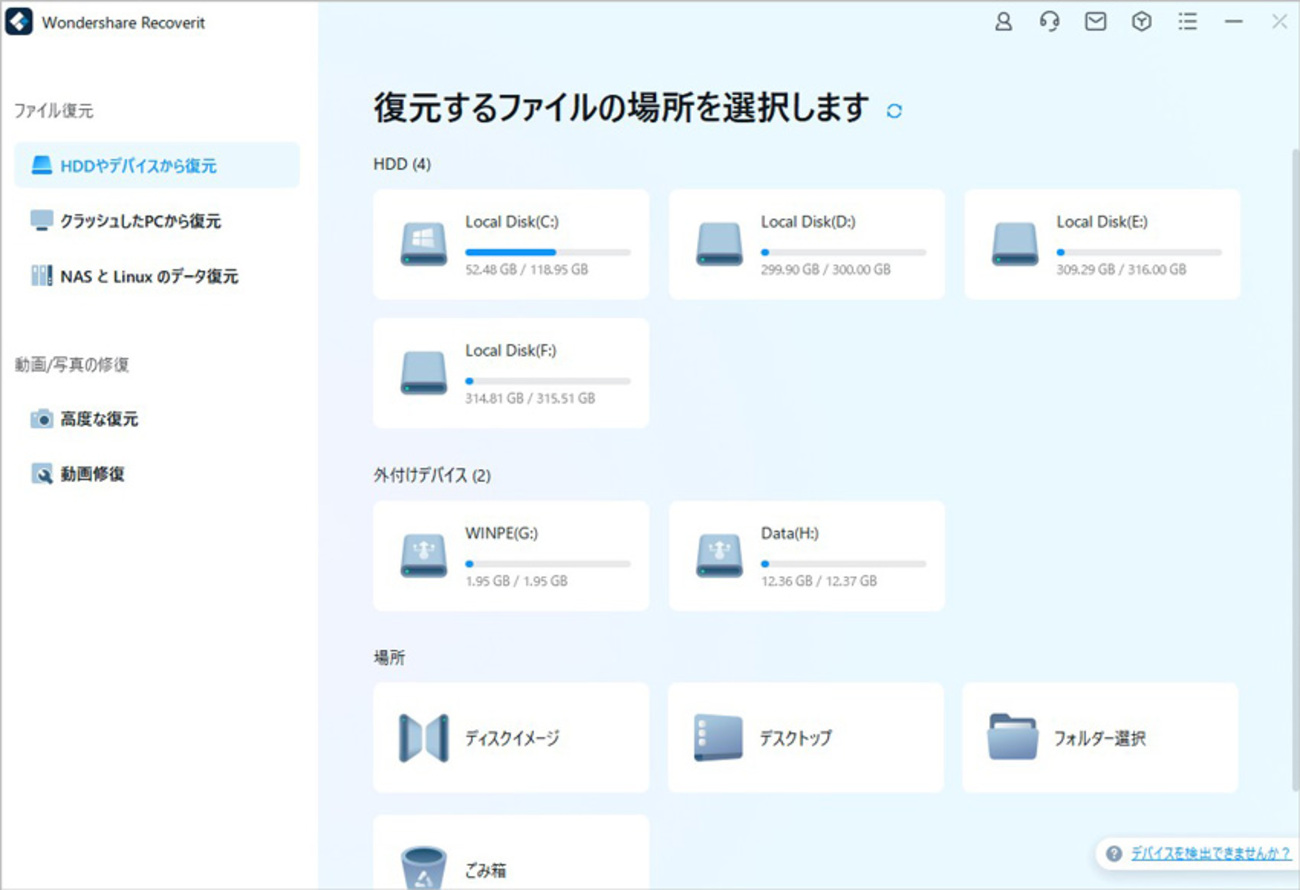Screen dimensions: 1300x890
Task: Select the Local Disk(D:) label
Action: pos(808,222)
